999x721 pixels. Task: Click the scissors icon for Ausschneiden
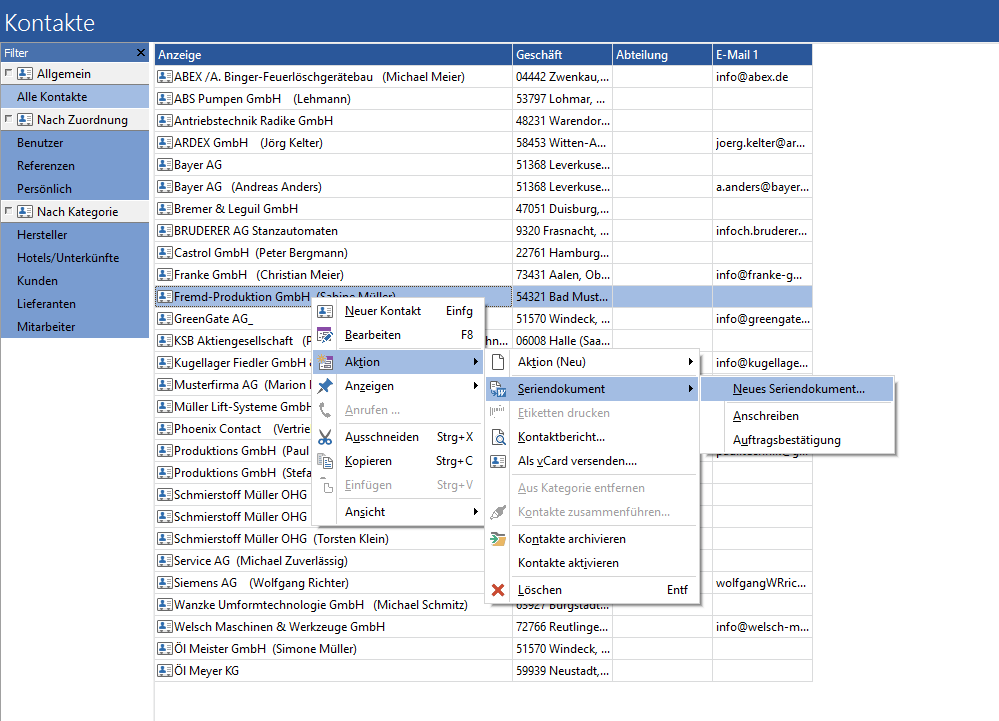coord(325,437)
